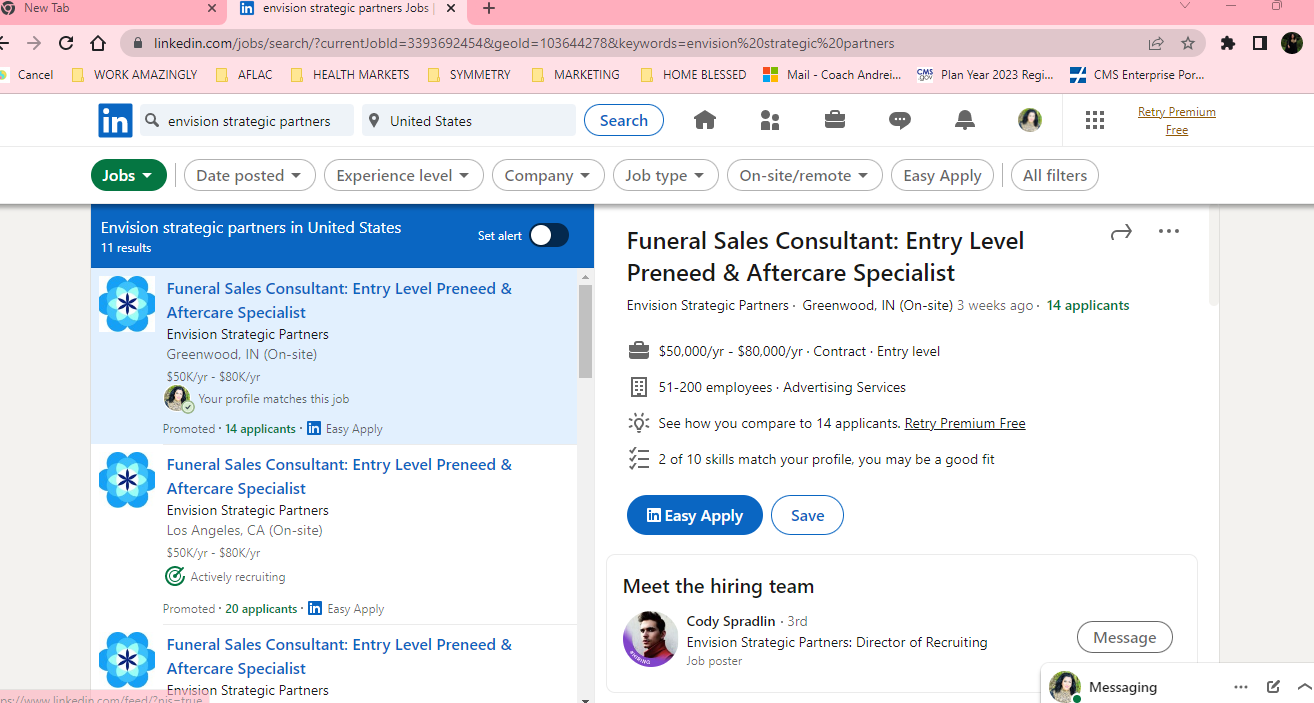
Task: Open the Chrome extensions puzzle icon
Action: coord(1228,43)
